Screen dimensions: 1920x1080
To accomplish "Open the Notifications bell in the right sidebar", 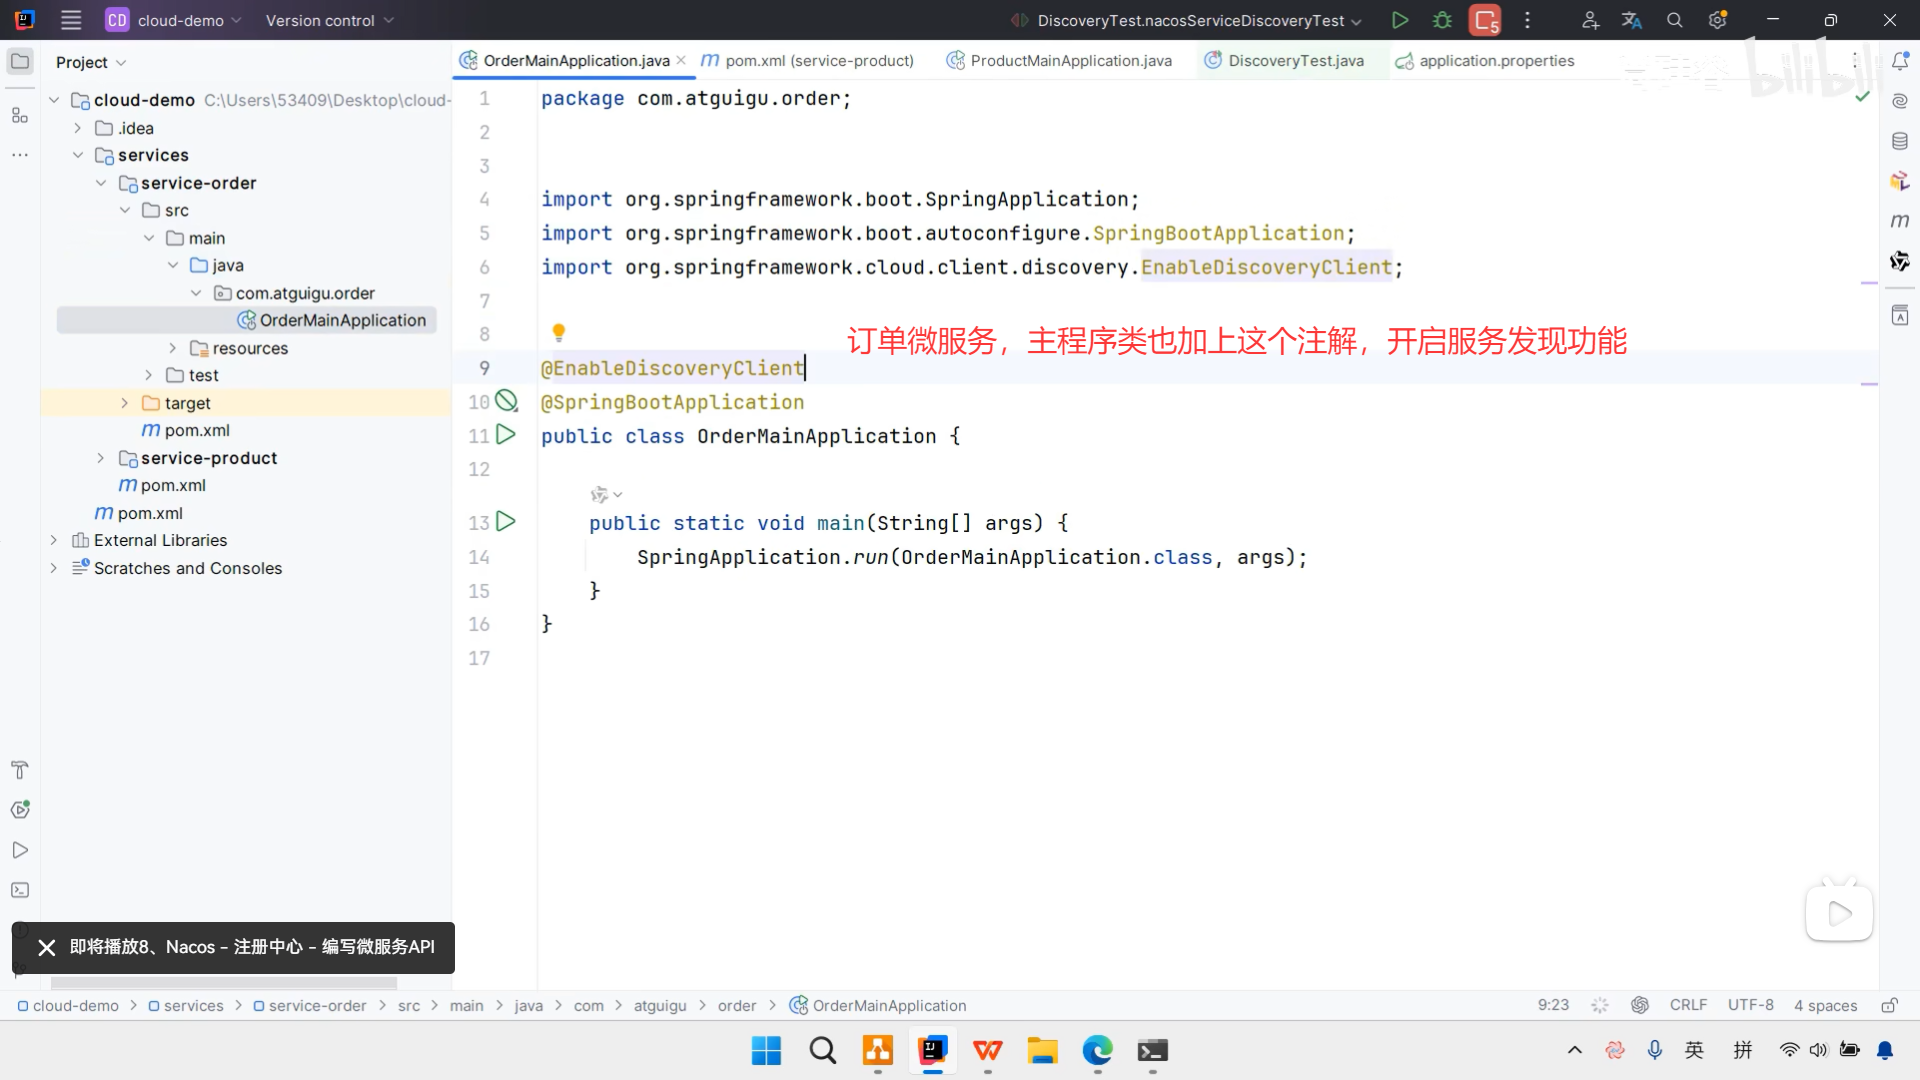I will (x=1900, y=62).
